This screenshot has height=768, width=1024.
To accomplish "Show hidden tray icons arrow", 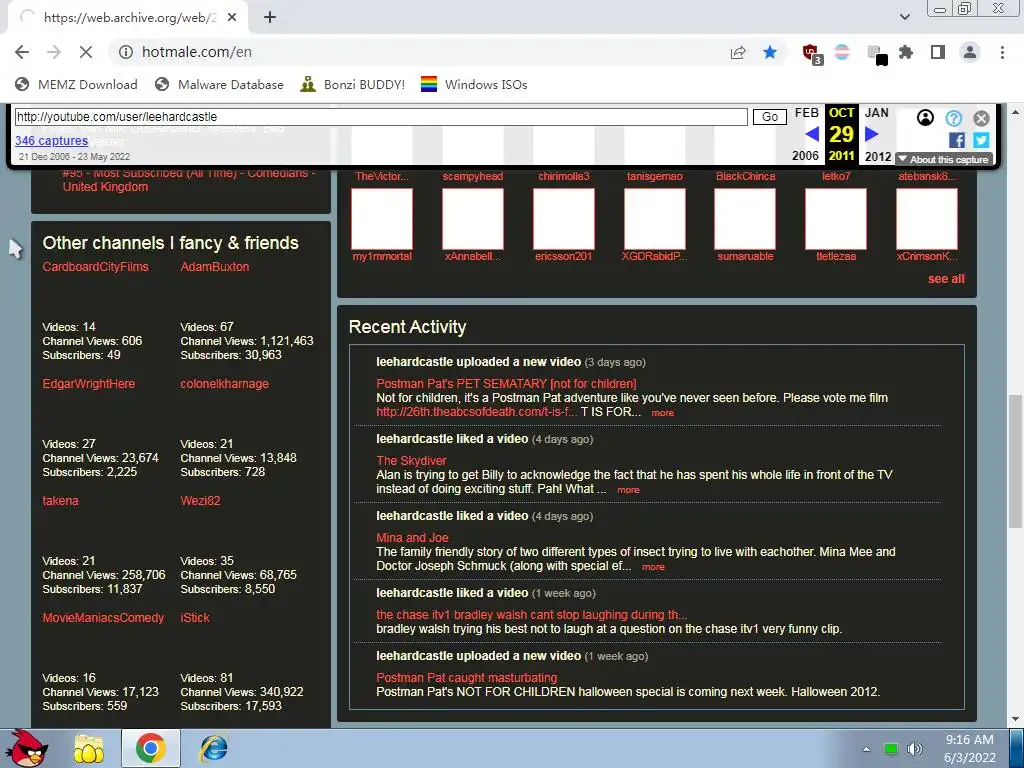I will (x=867, y=749).
